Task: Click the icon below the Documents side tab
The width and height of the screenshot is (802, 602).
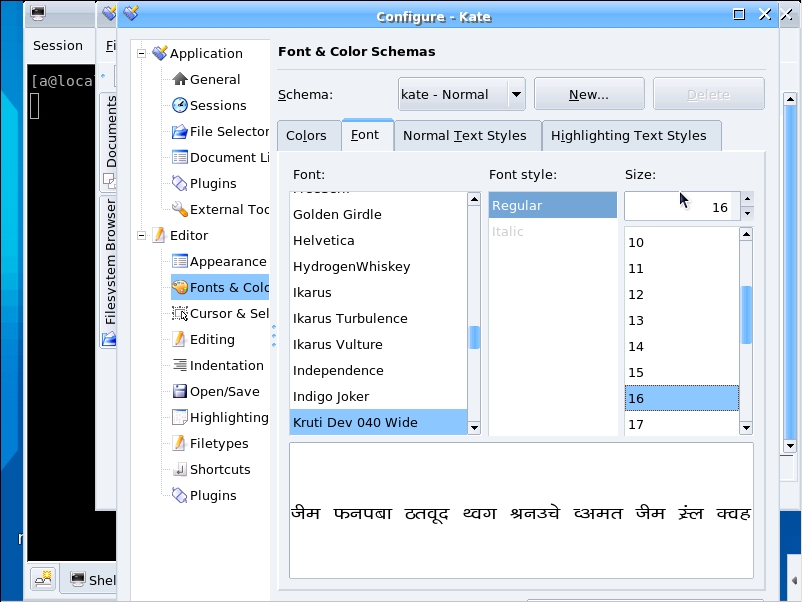Action: [109, 180]
